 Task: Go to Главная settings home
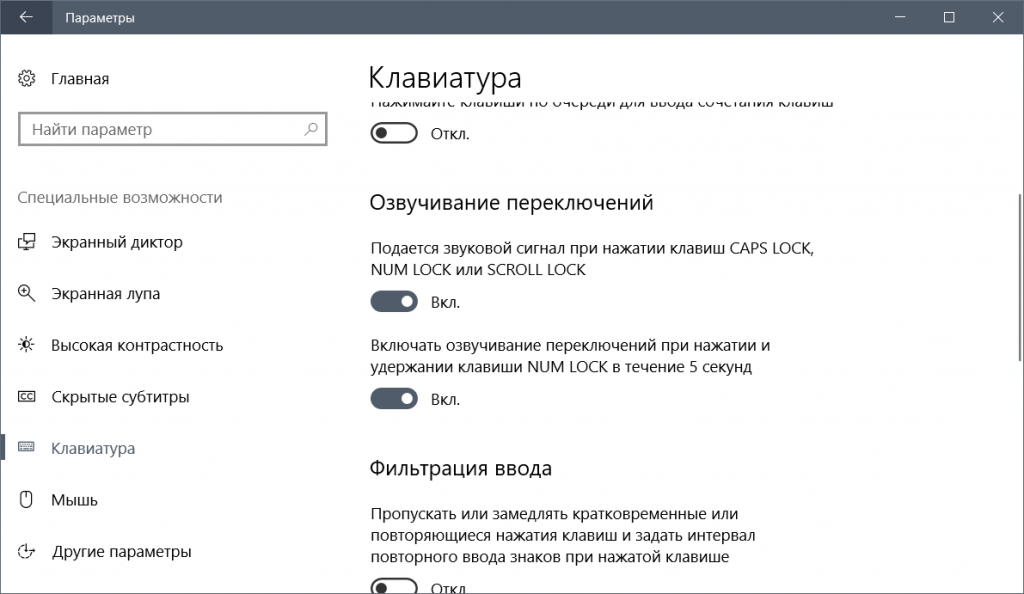point(80,79)
